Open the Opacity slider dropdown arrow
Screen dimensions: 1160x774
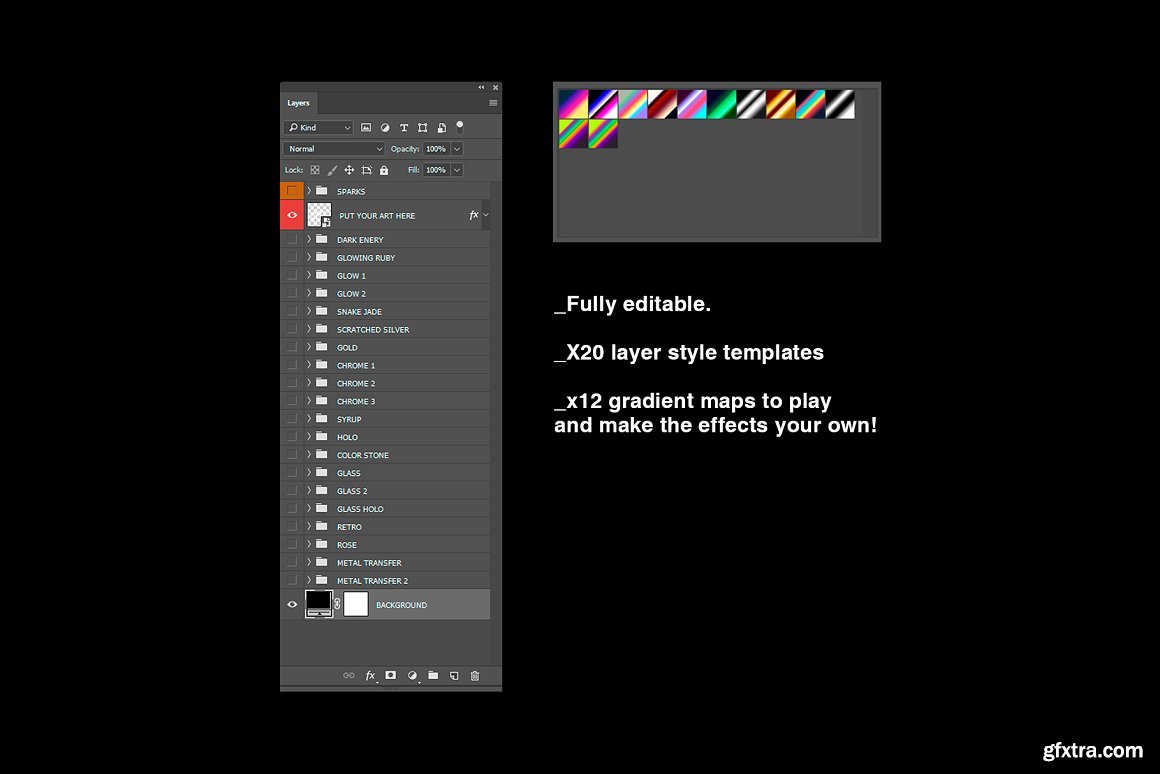[x=457, y=149]
